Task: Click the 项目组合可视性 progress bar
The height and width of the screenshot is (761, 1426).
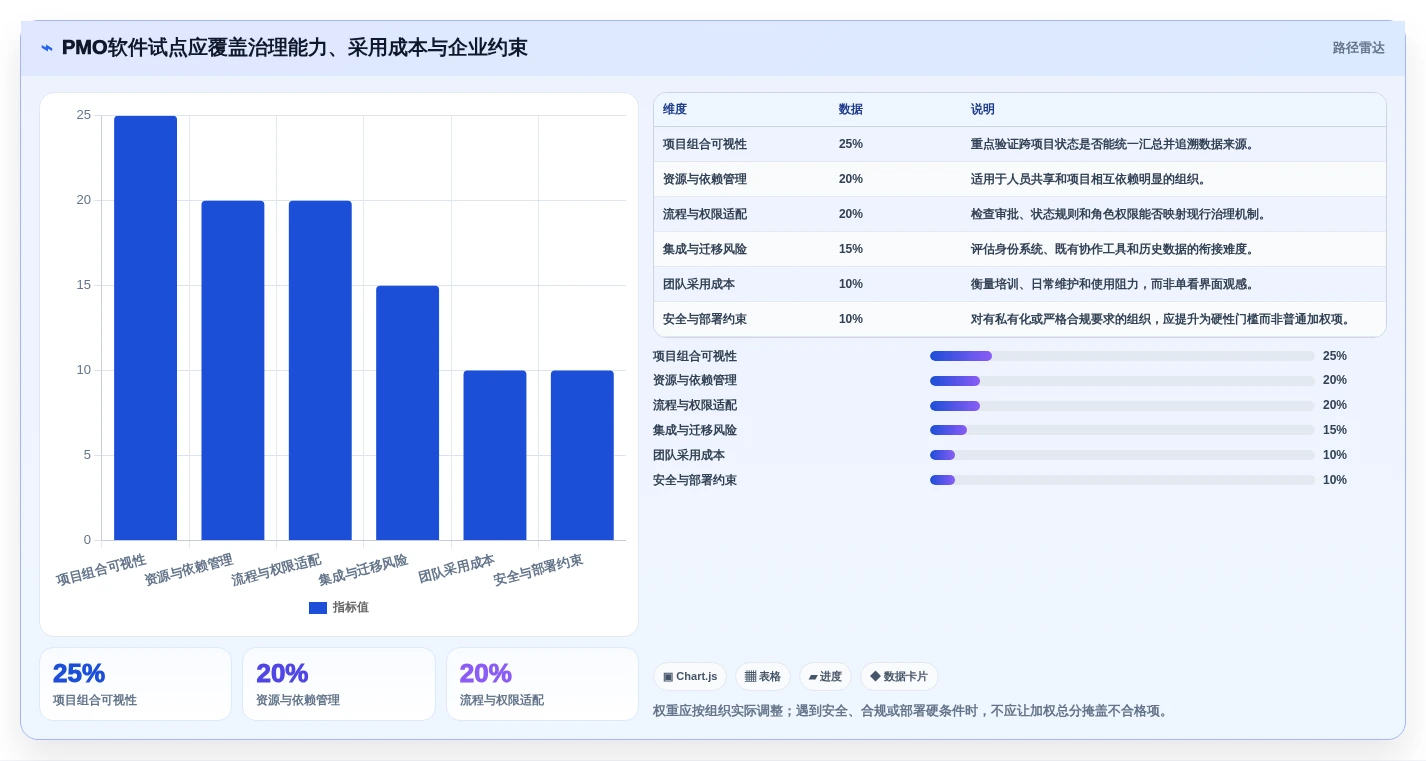Action: click(1122, 356)
